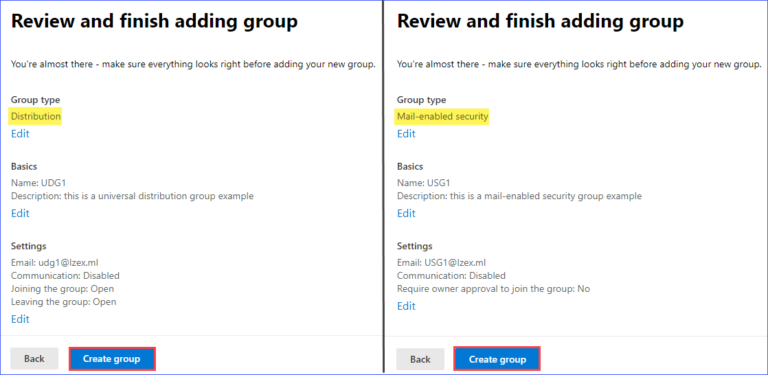Click the Joining the group: Open line
768x375 pixels.
pos(62,289)
